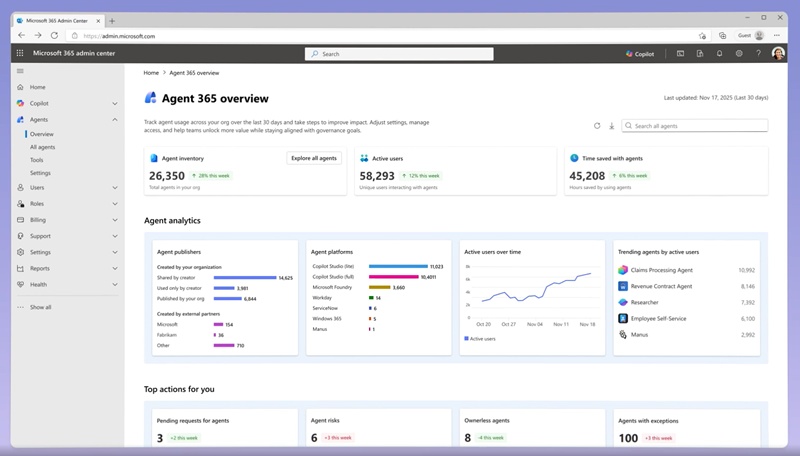Open the notifications bell icon

point(719,54)
